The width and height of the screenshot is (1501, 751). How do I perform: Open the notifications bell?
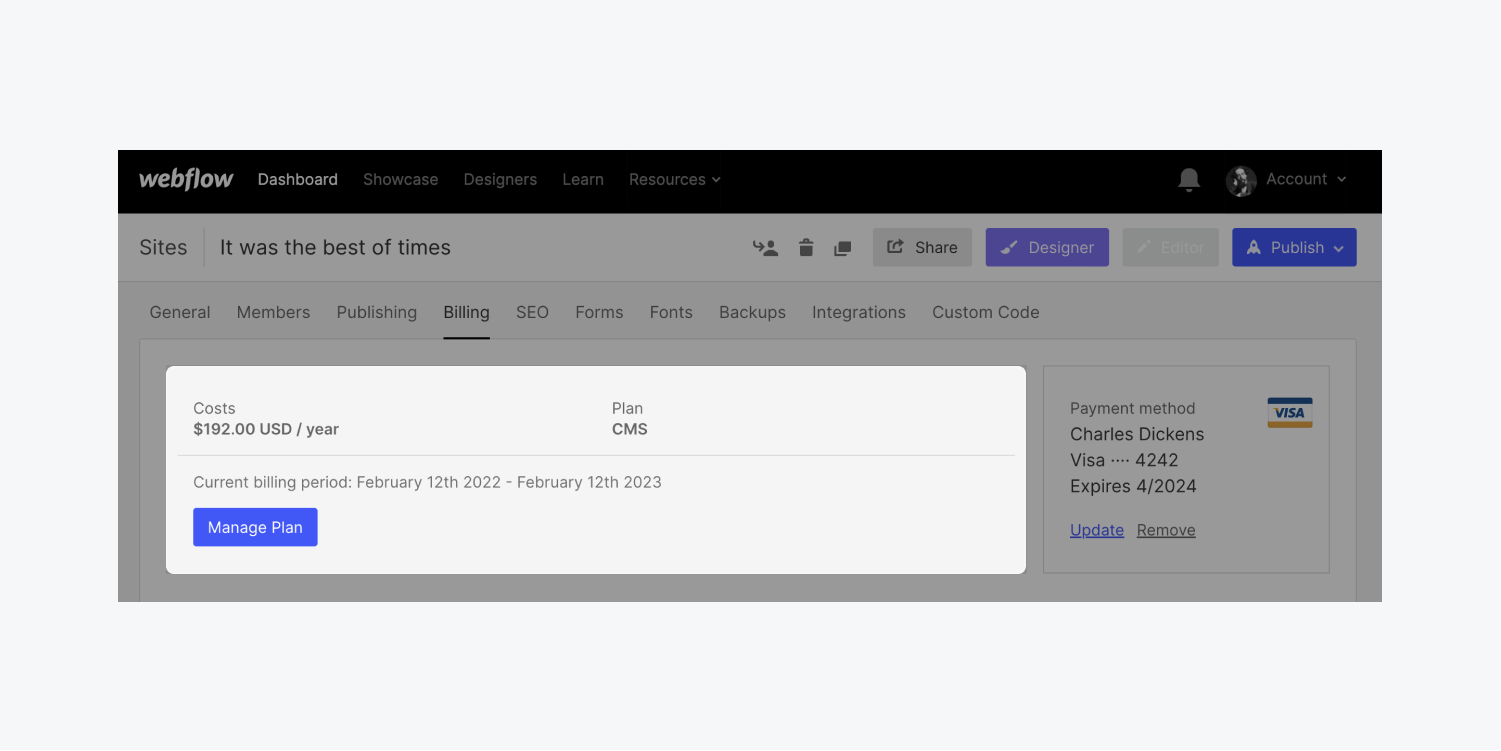1188,179
